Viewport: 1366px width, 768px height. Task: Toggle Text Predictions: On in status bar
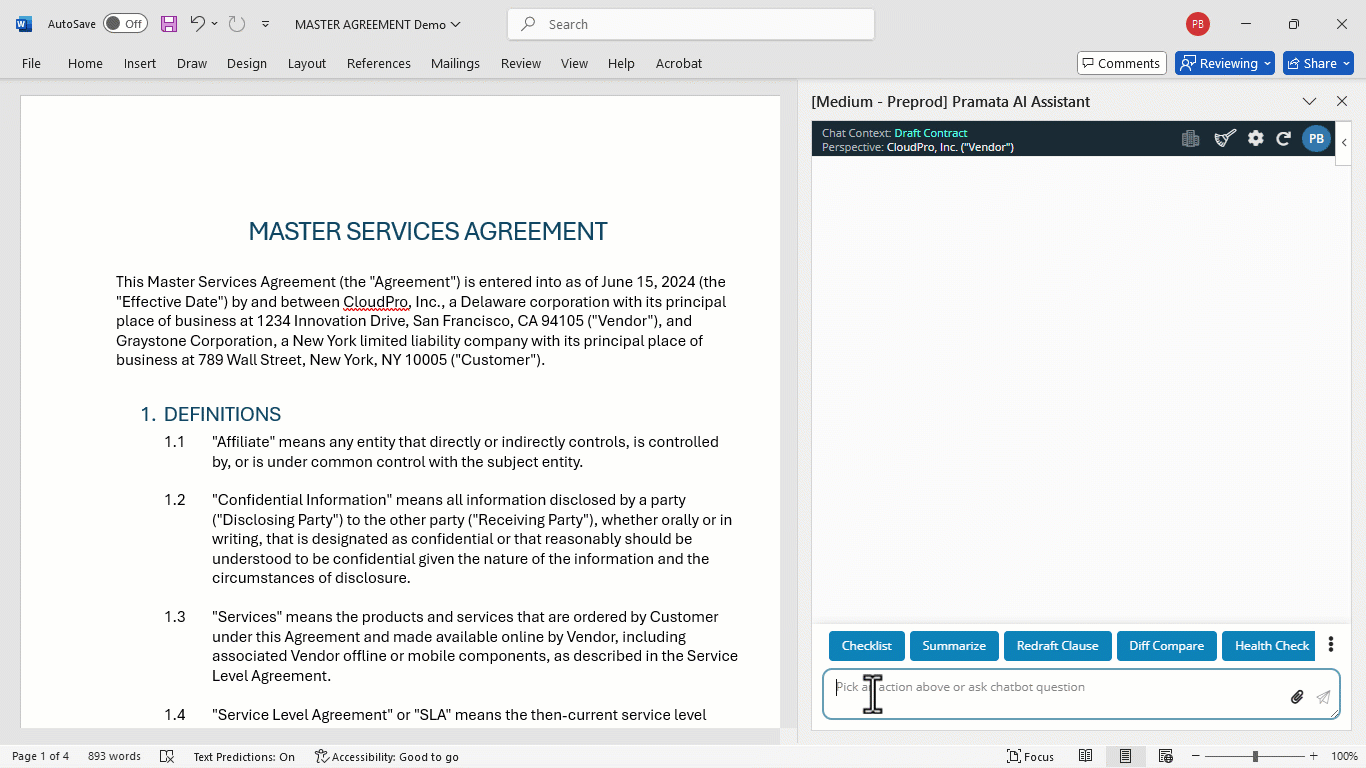tap(244, 756)
